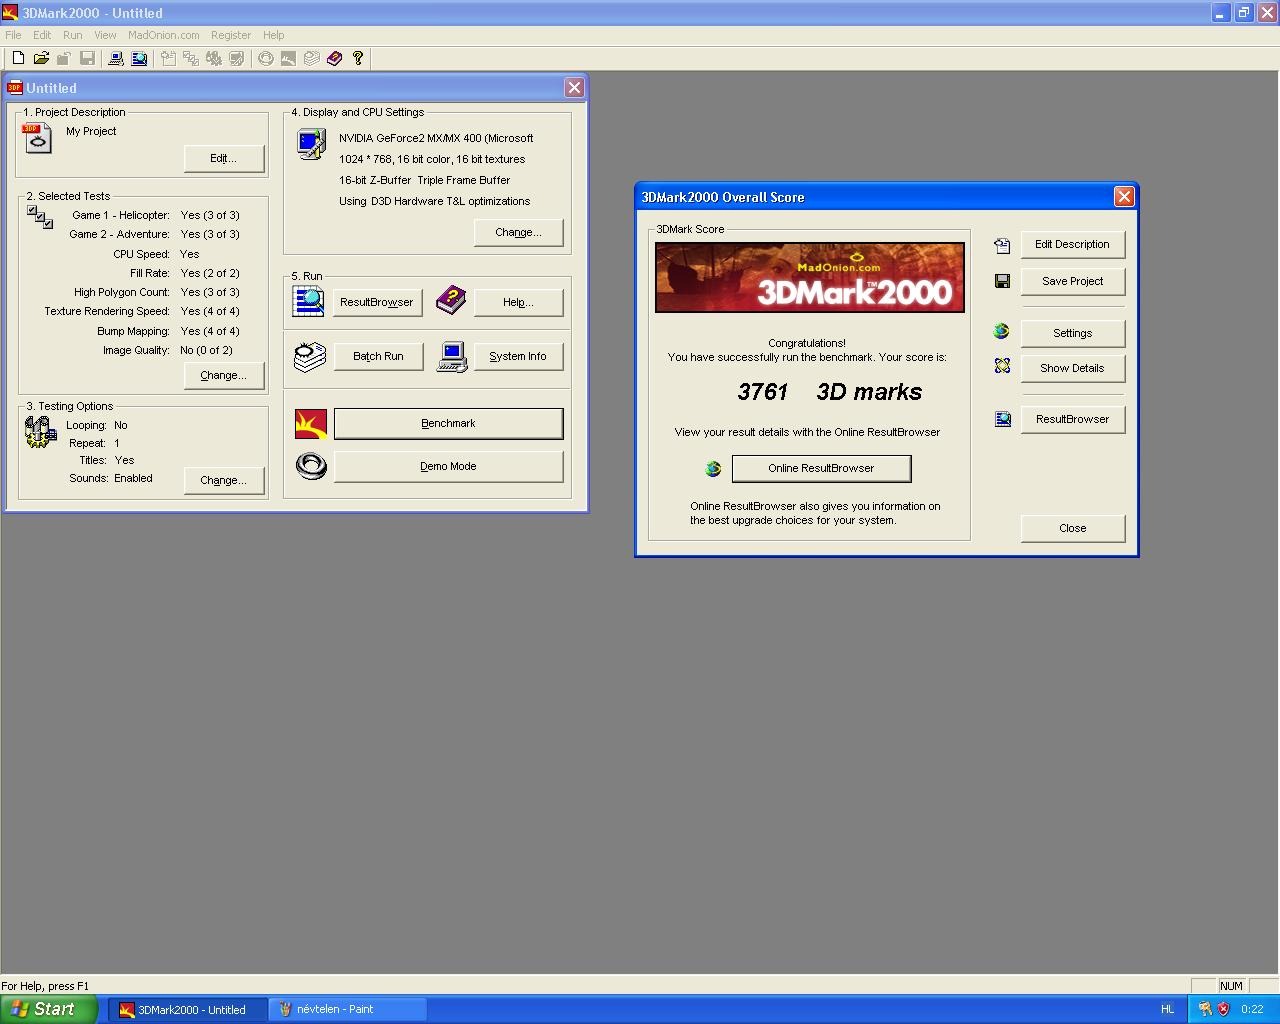Switch to névtelen - Paint taskbar item
Screen dimensions: 1280x1024
348,1009
